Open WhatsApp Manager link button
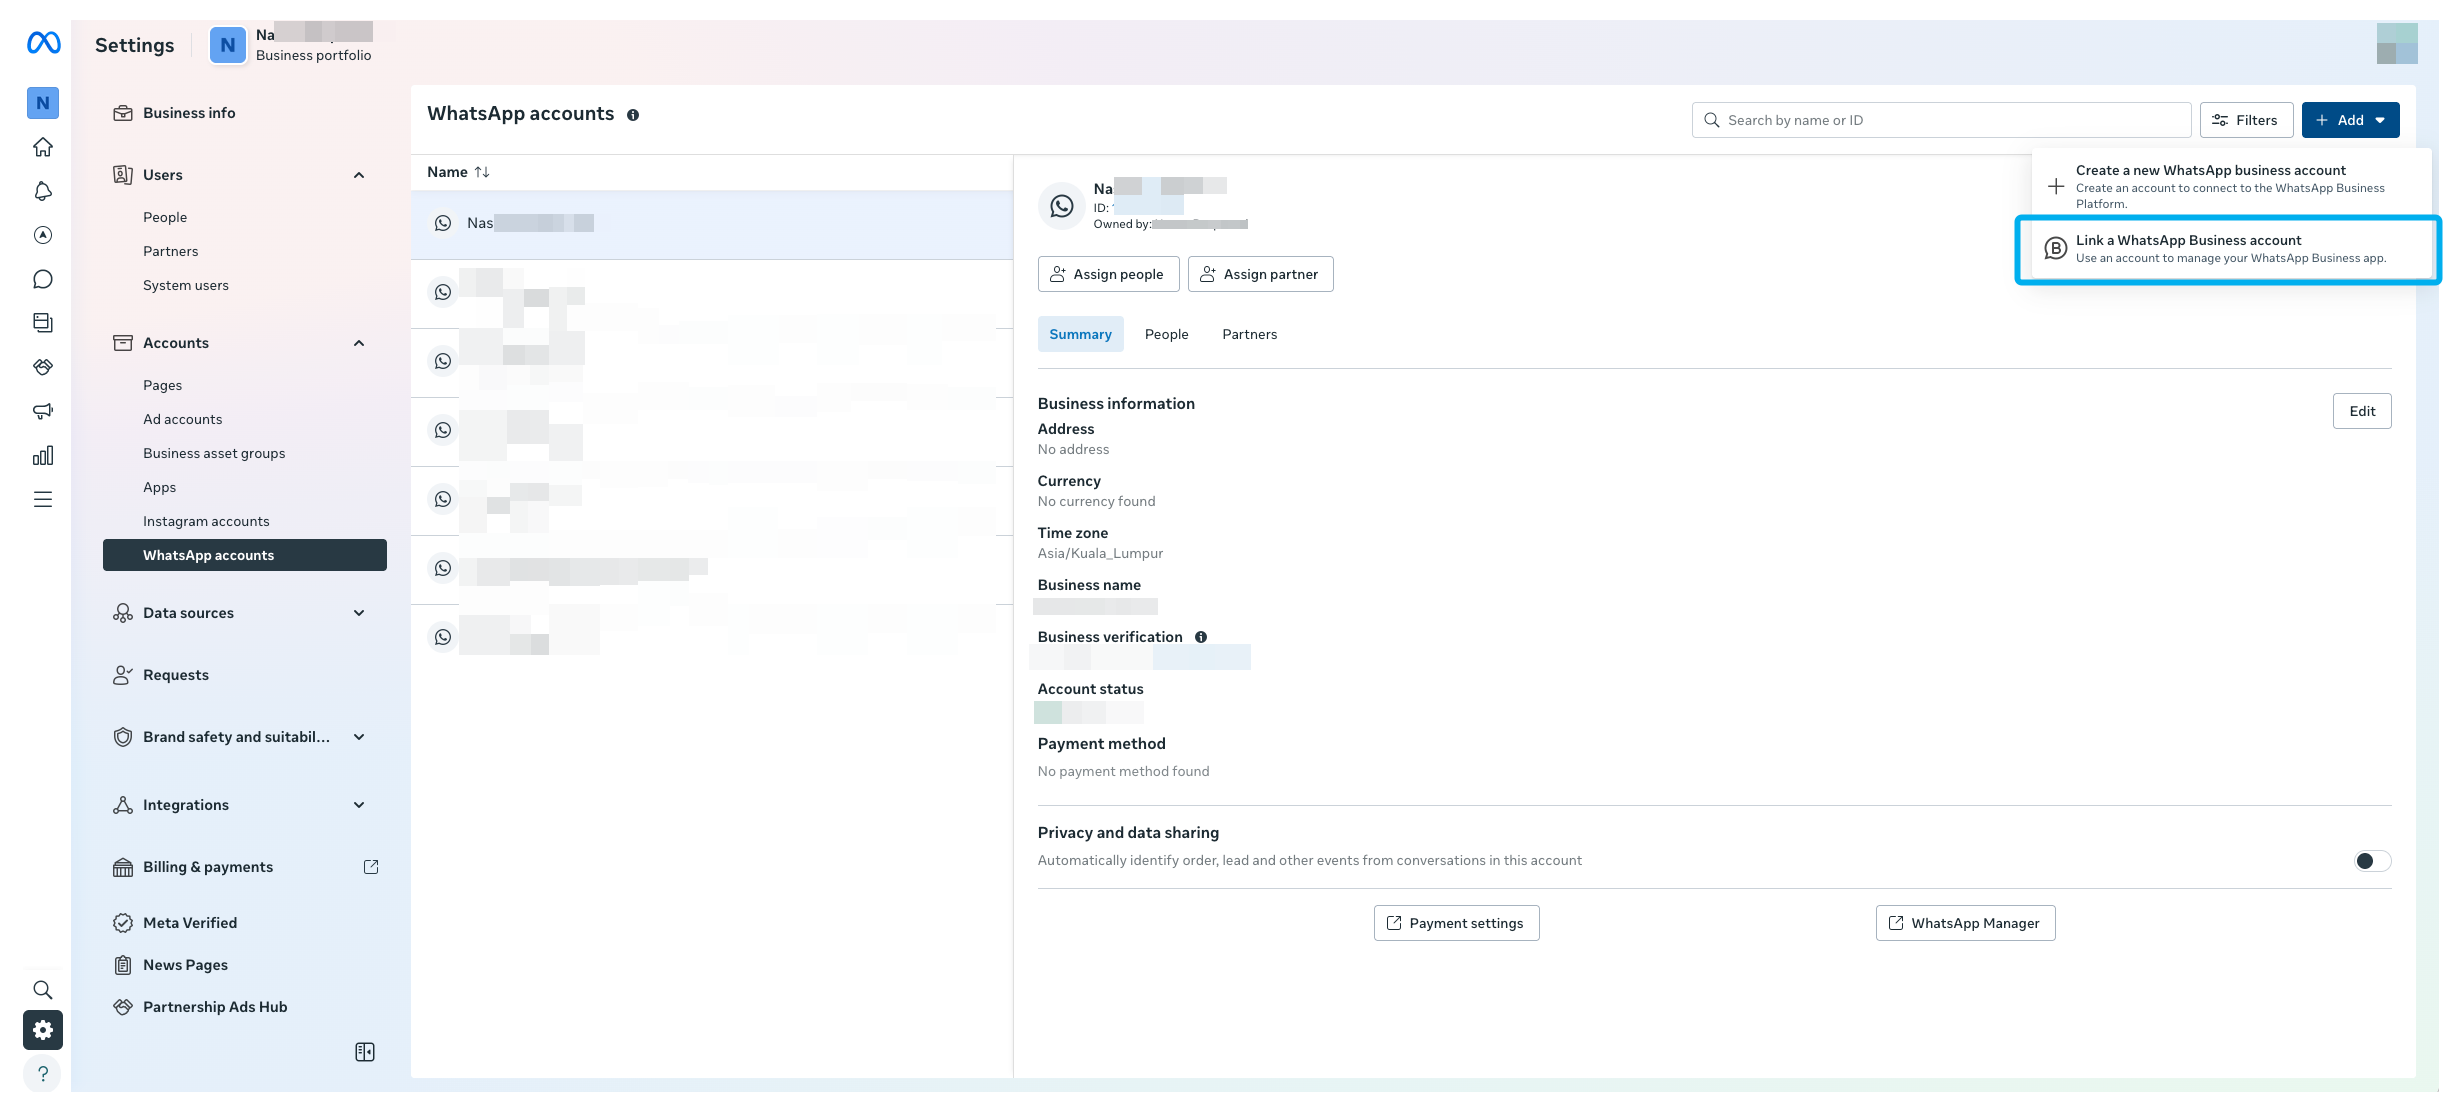 point(1965,923)
